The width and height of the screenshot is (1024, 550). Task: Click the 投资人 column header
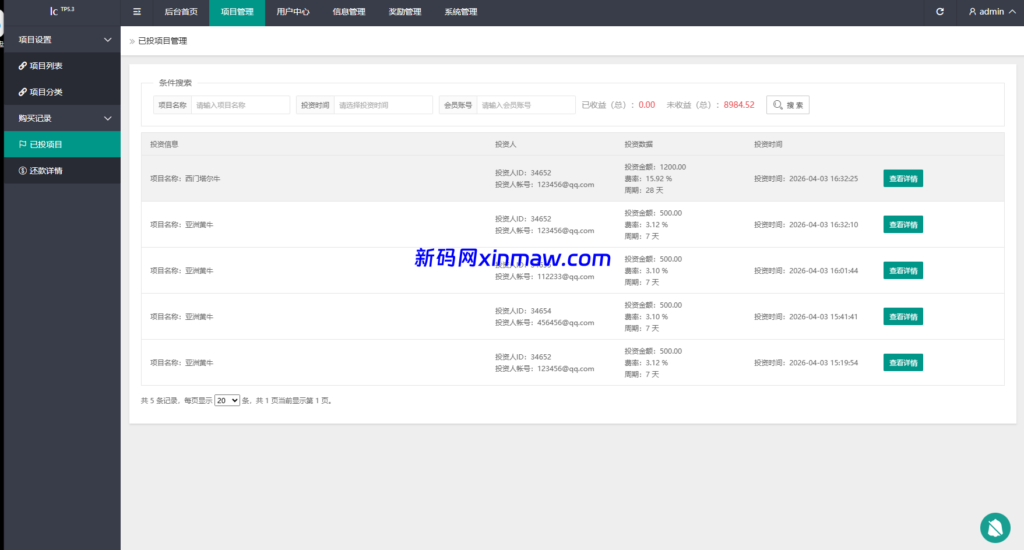point(505,144)
